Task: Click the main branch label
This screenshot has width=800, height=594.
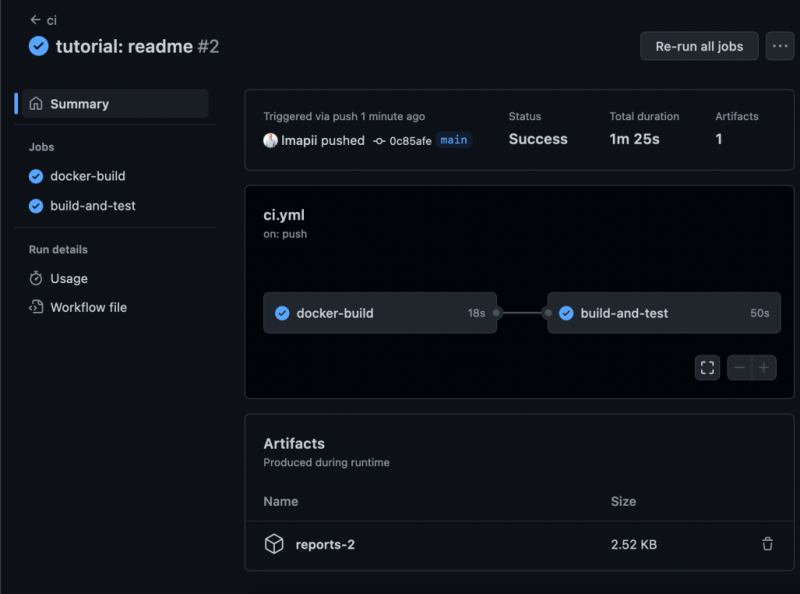Action: click(x=454, y=141)
